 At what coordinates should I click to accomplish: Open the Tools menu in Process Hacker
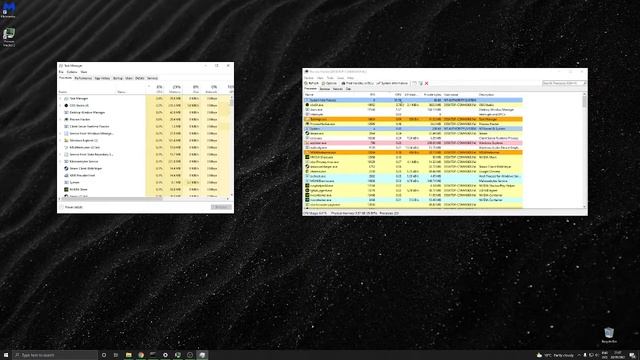tap(330, 78)
